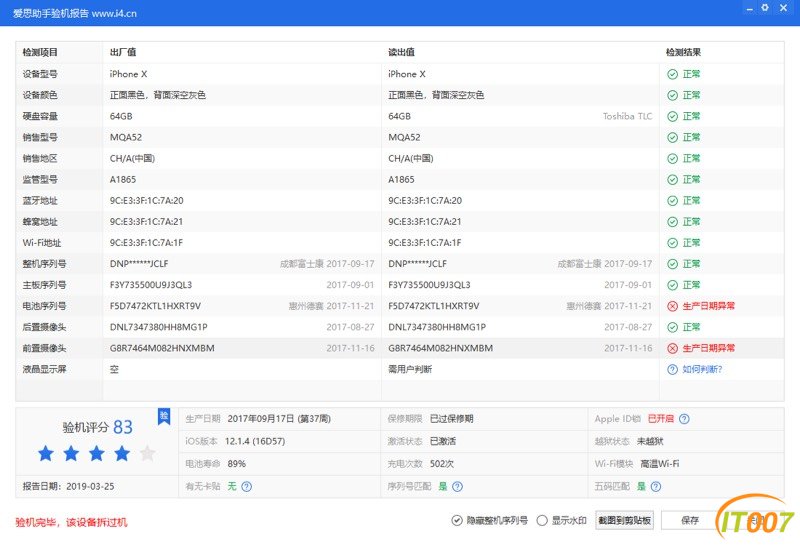Click red error icon in 前置摄像头 row

click(672, 349)
